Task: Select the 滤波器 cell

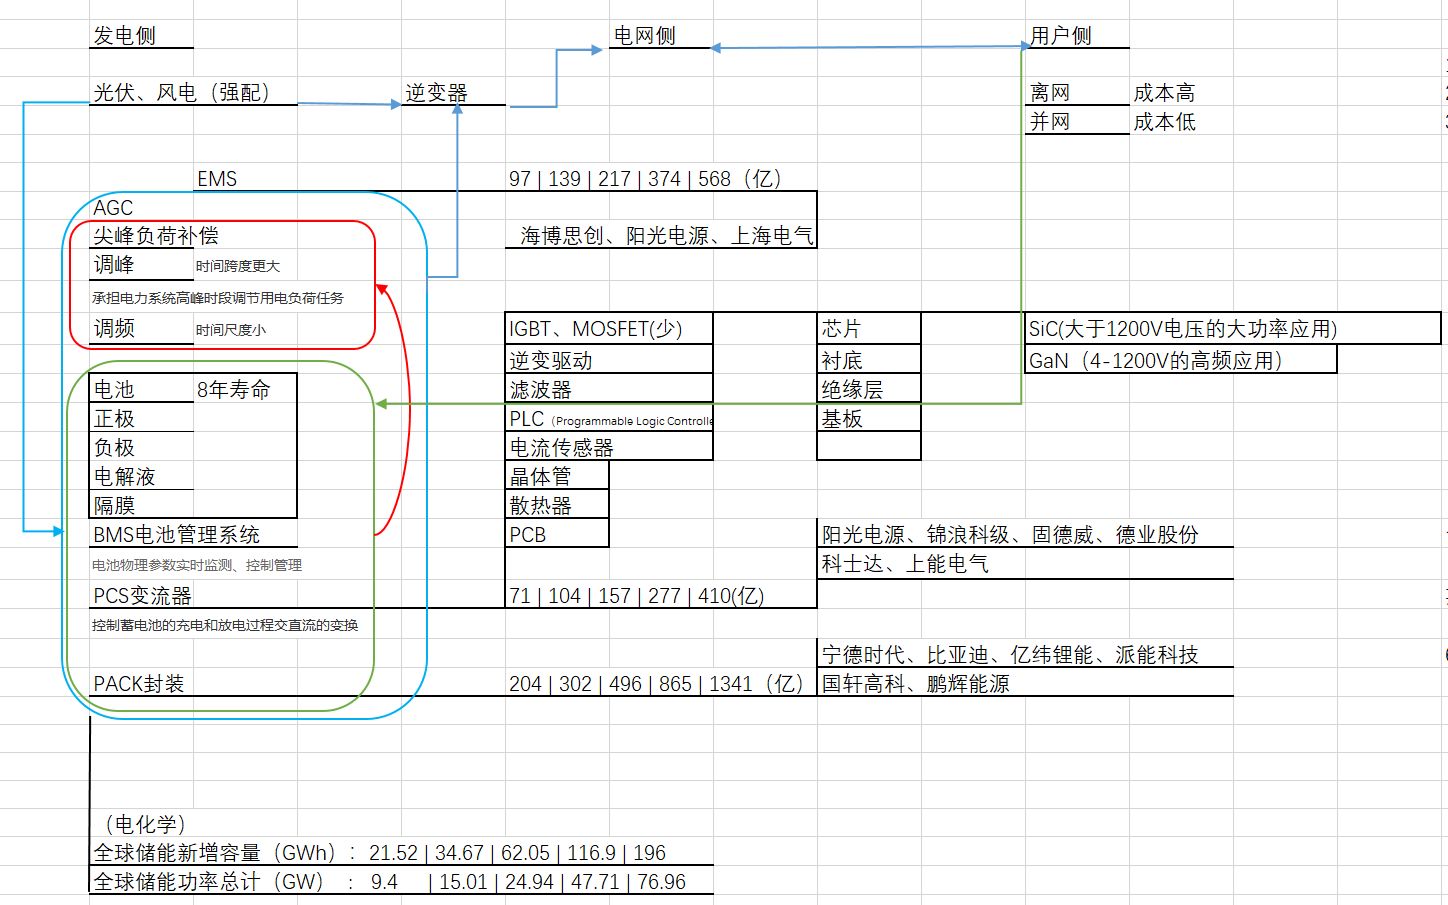Action: (x=541, y=390)
